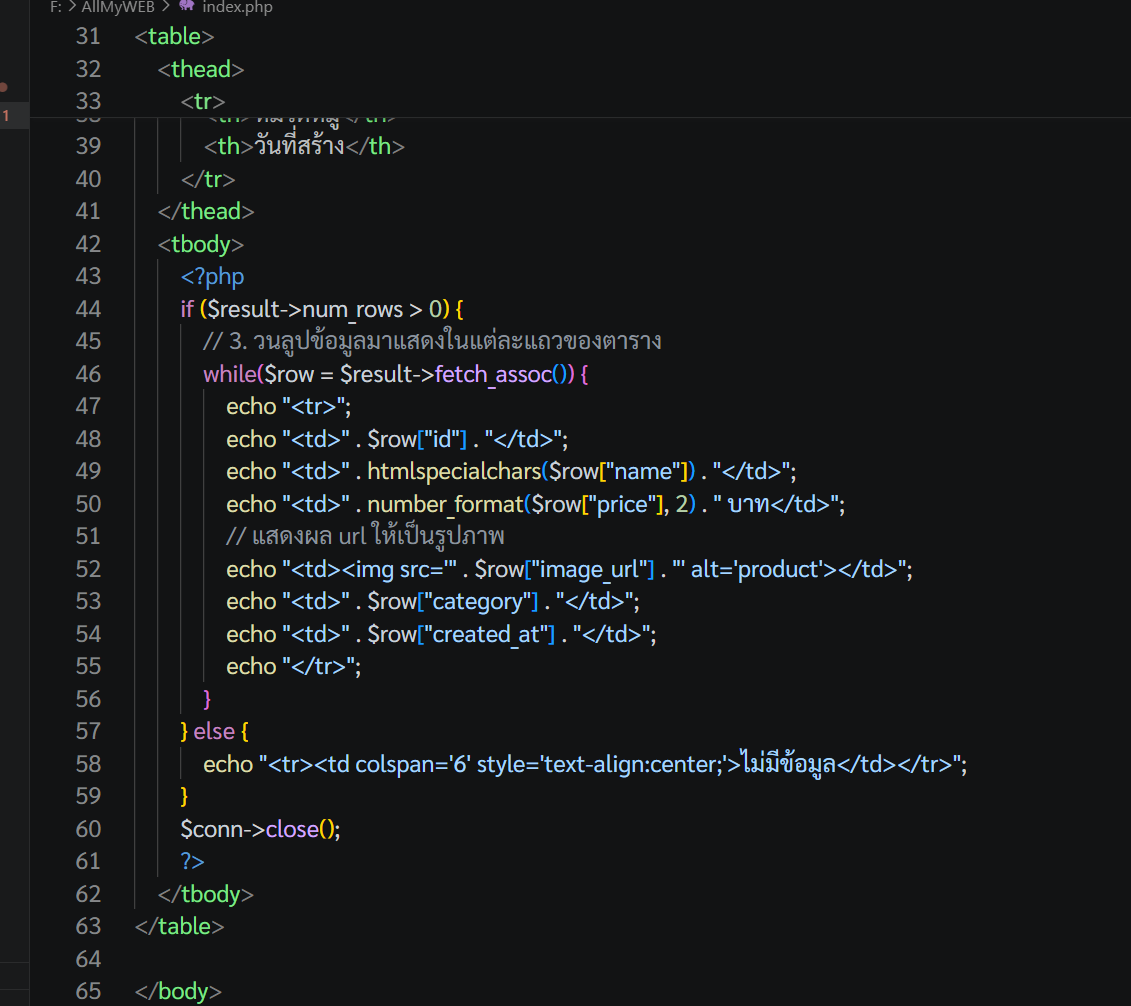
Task: Click line number 64 in the gutter
Action: point(88,959)
